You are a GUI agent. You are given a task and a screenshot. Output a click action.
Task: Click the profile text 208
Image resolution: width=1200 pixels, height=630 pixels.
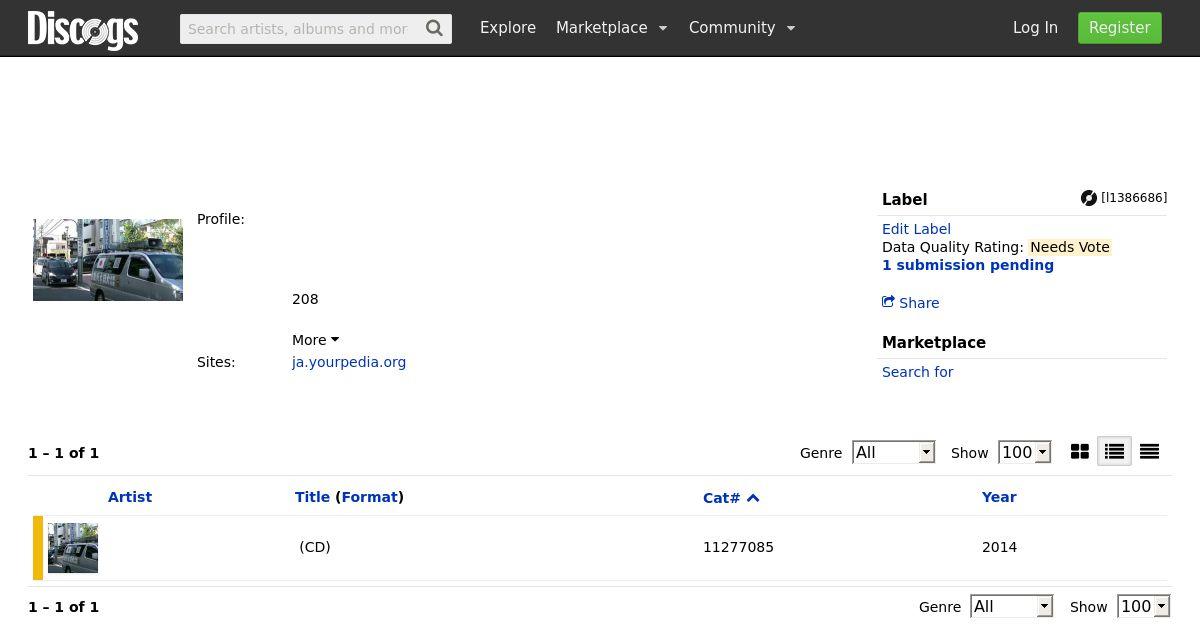click(x=305, y=299)
